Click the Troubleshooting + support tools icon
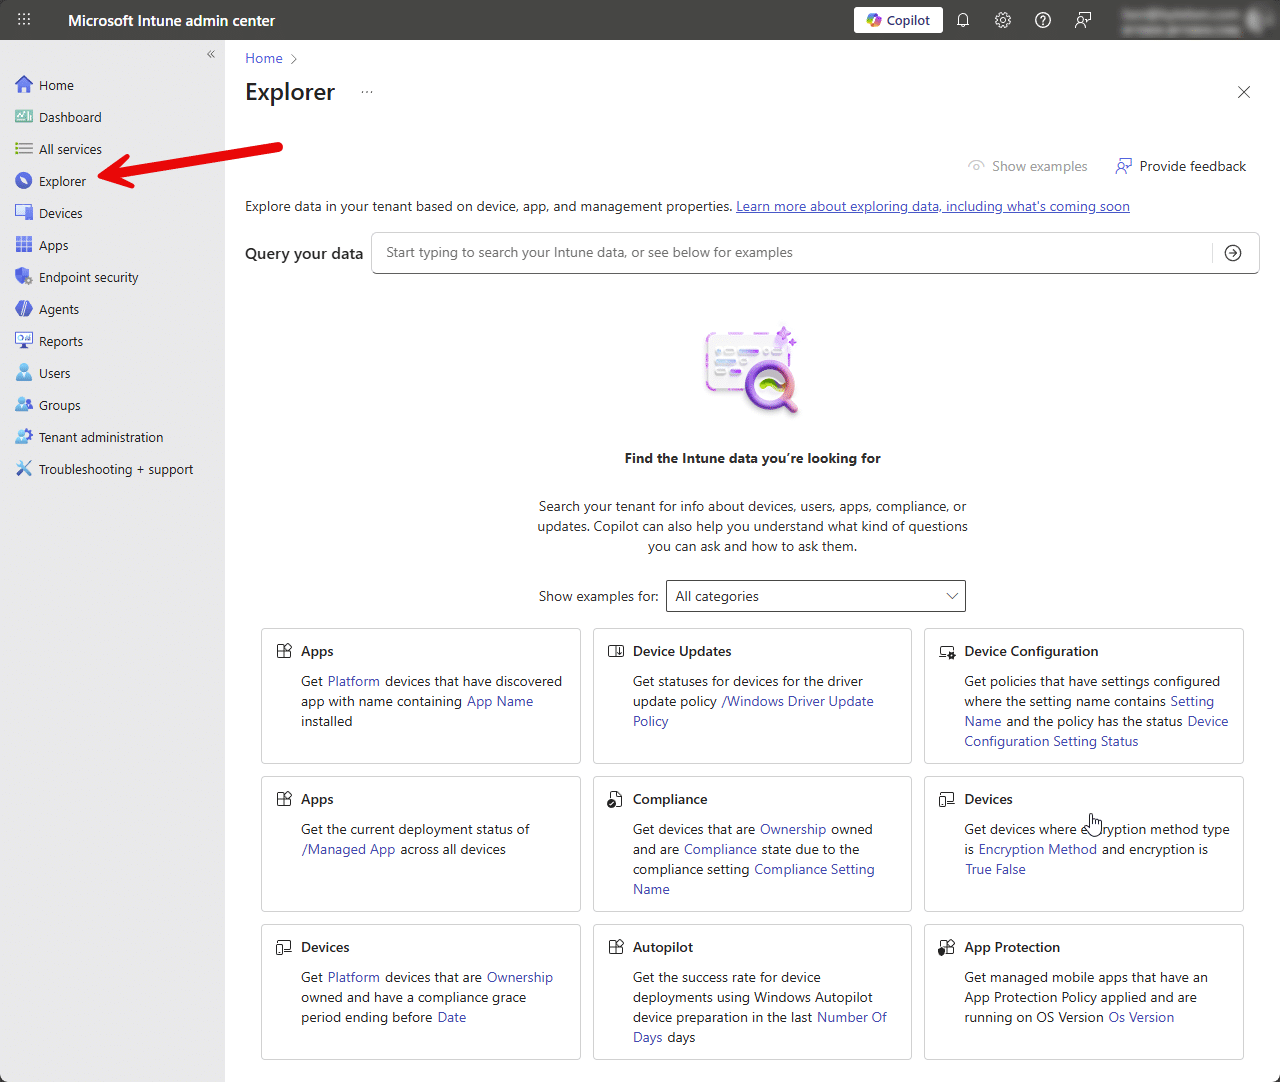Image resolution: width=1280 pixels, height=1082 pixels. 24,469
